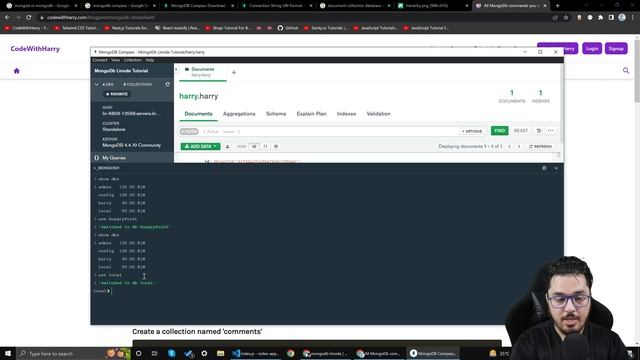Click REFRESH documents button
The height and width of the screenshot is (360, 640).
click(x=540, y=147)
